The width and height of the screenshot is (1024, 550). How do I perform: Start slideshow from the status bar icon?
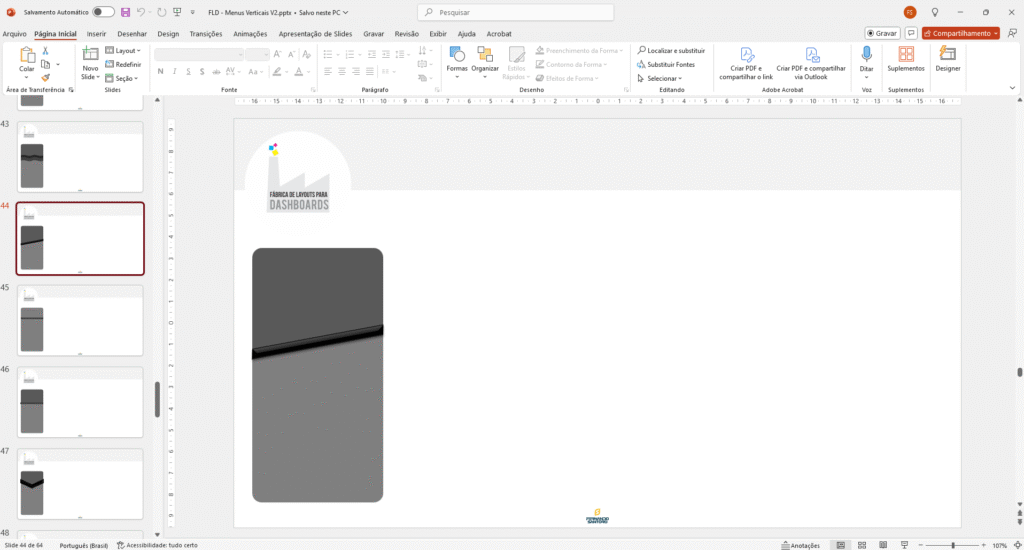point(905,545)
